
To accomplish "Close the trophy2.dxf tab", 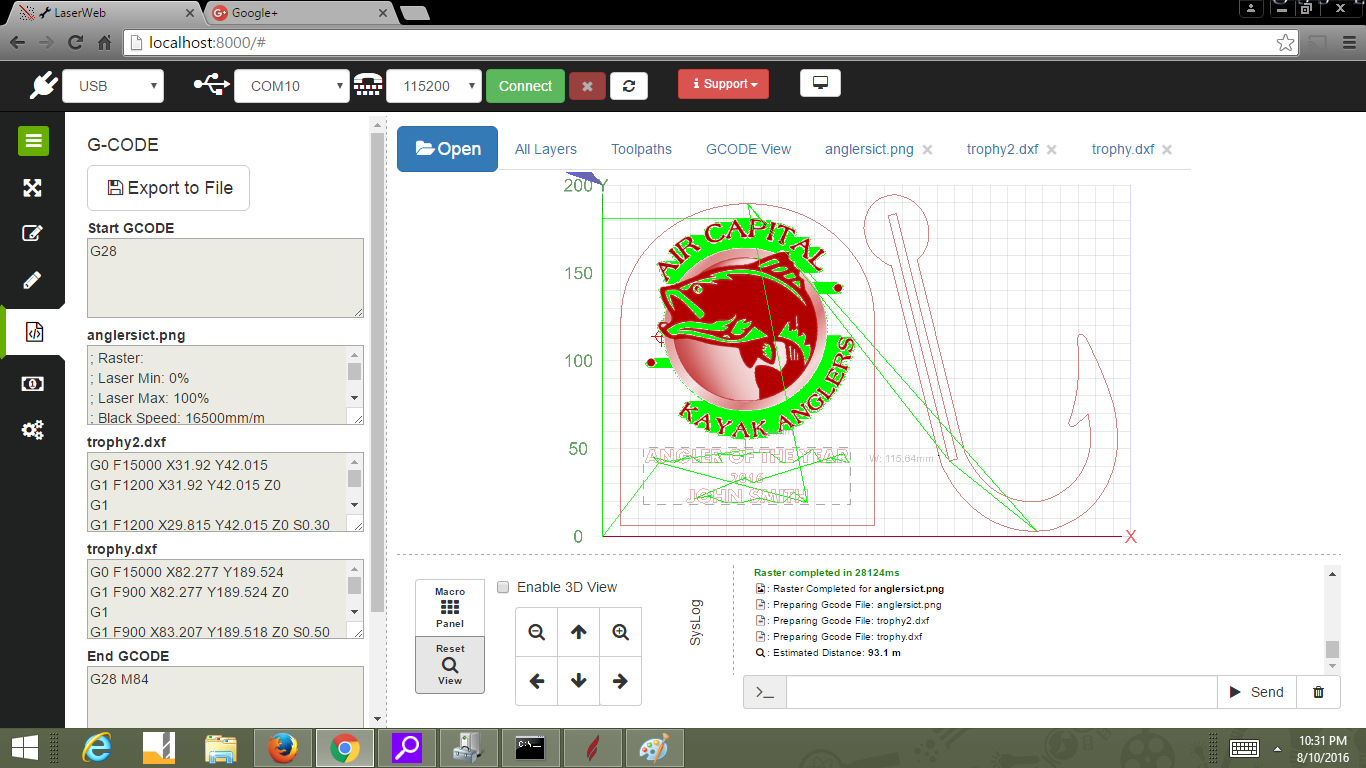I will coord(1052,150).
